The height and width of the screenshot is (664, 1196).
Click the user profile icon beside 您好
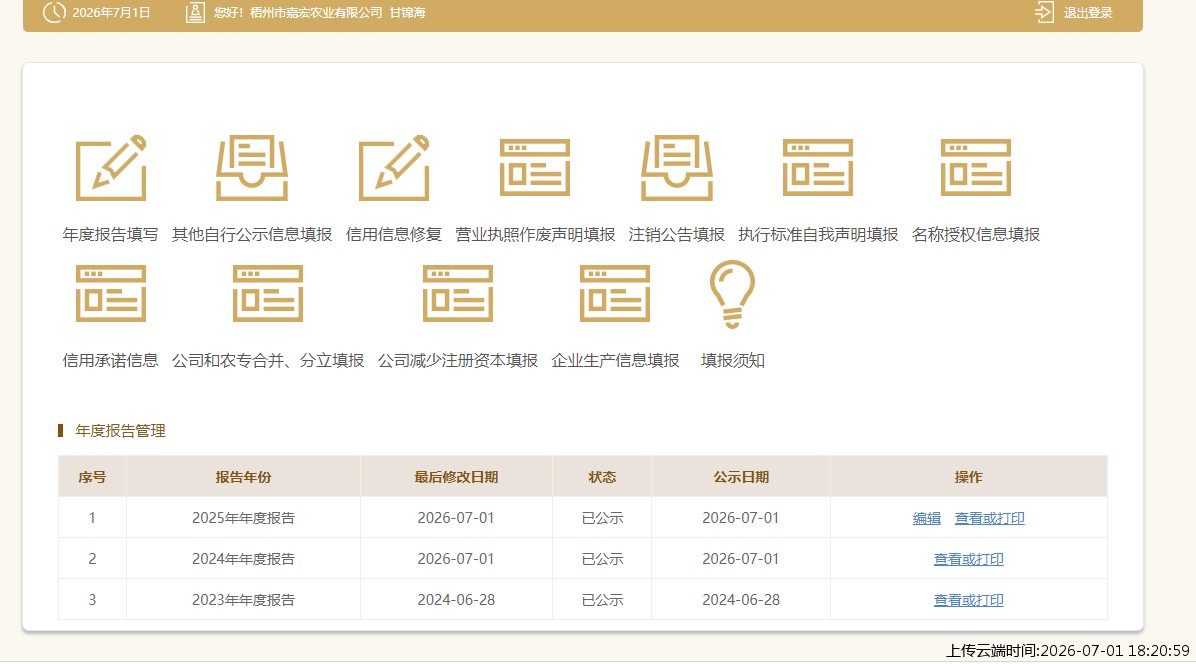point(195,12)
